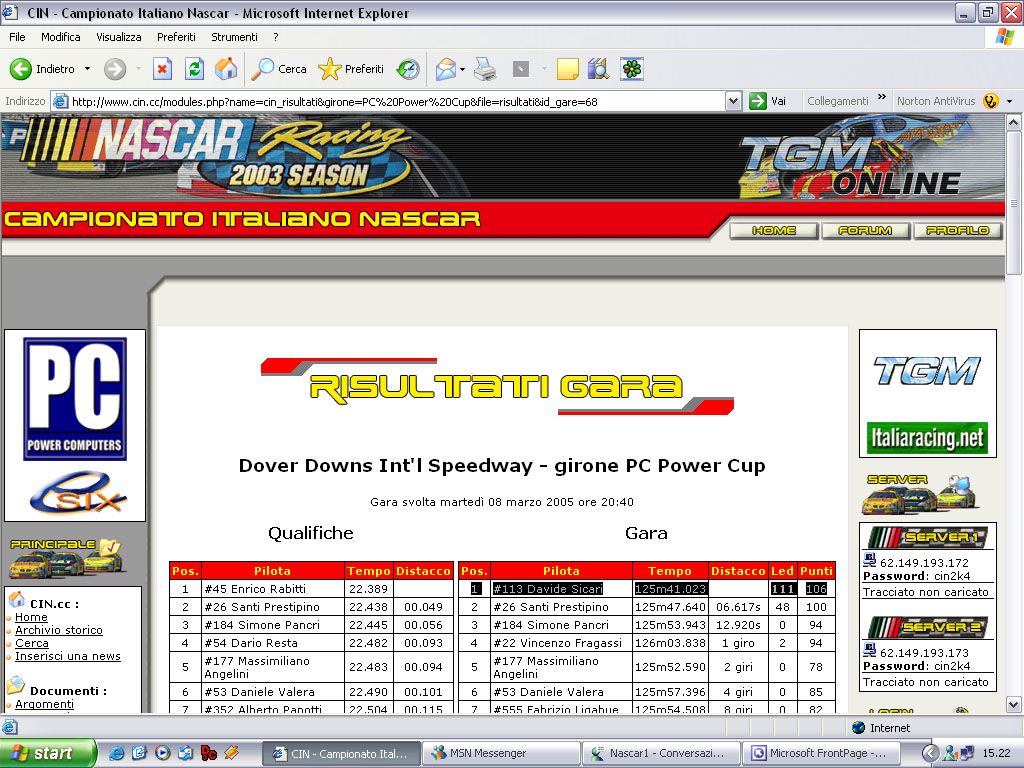Image resolution: width=1024 pixels, height=768 pixels.
Task: Expand the address bar URL dropdown
Action: (733, 101)
